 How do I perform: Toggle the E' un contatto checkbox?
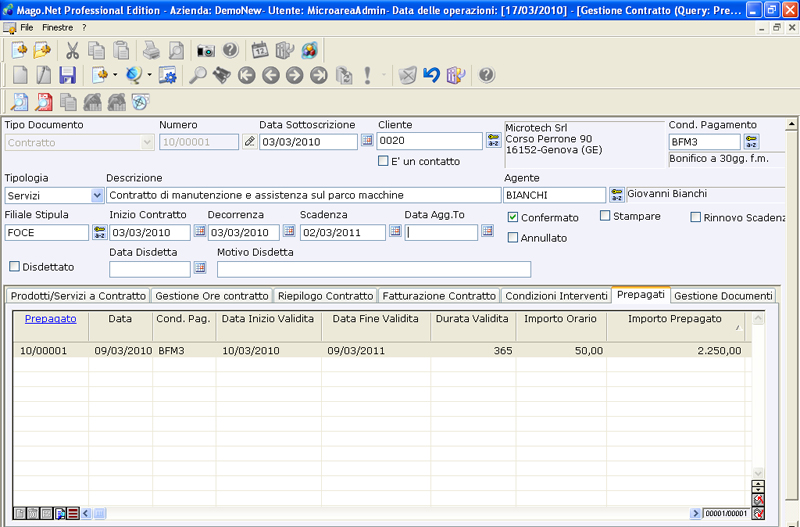[383, 161]
